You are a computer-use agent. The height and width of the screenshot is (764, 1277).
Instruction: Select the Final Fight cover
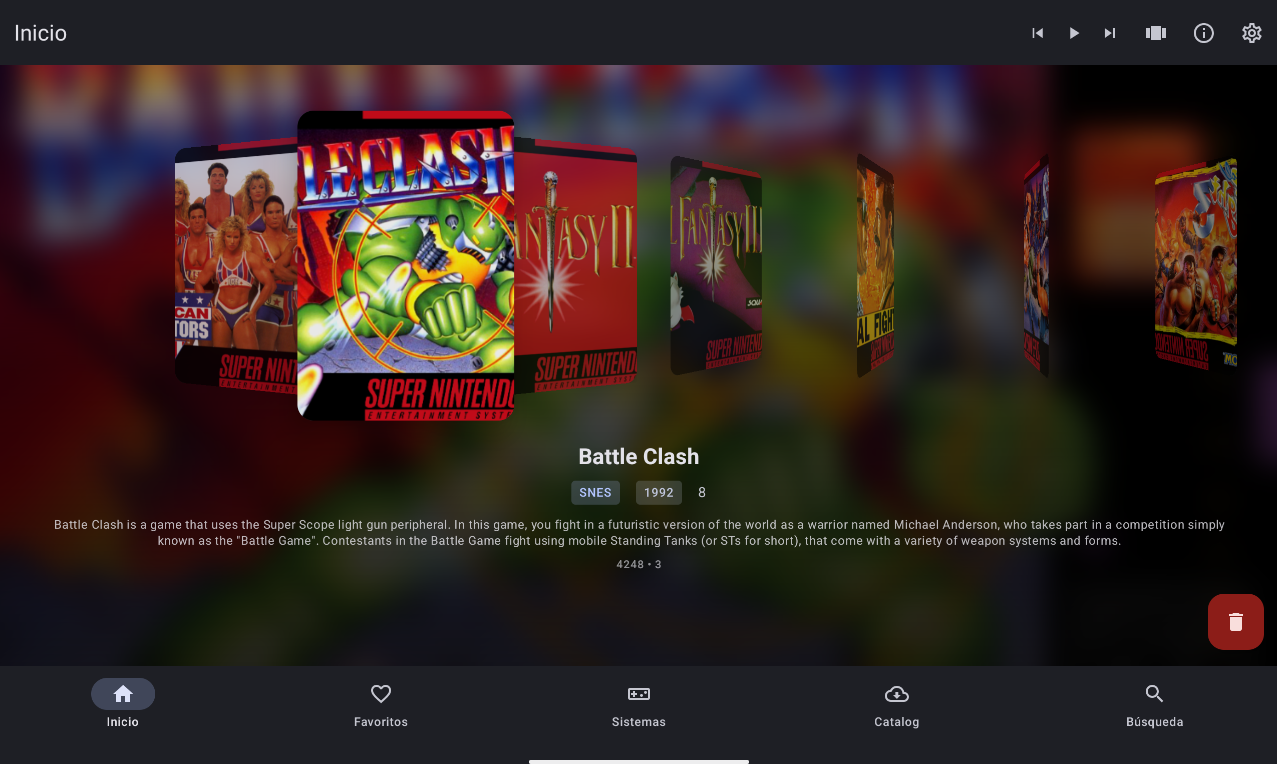point(875,265)
